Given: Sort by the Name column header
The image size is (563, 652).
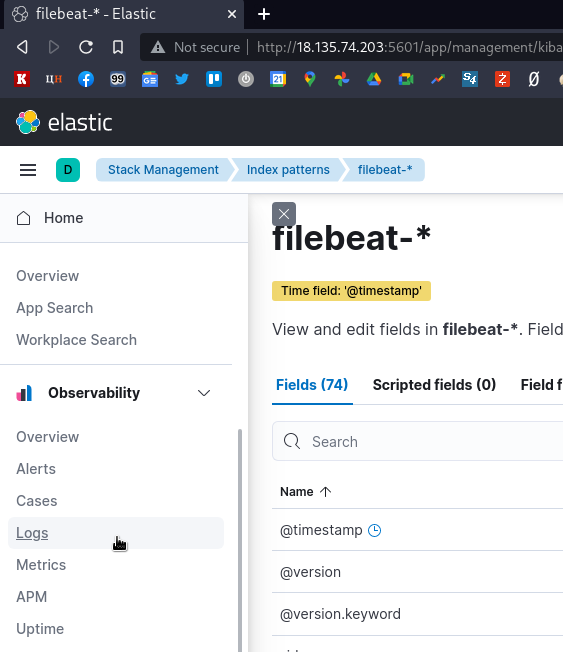Looking at the screenshot, I should click(306, 491).
